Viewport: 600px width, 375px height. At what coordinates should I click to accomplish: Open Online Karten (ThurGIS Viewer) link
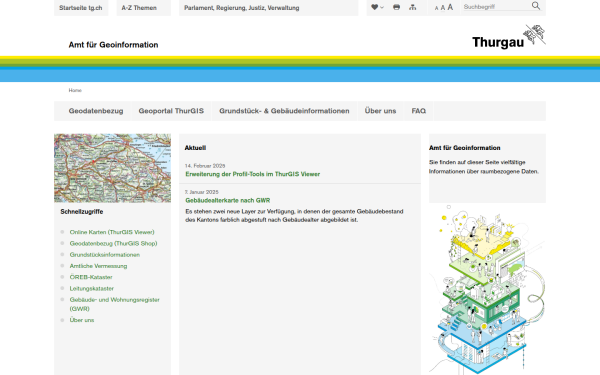point(112,232)
